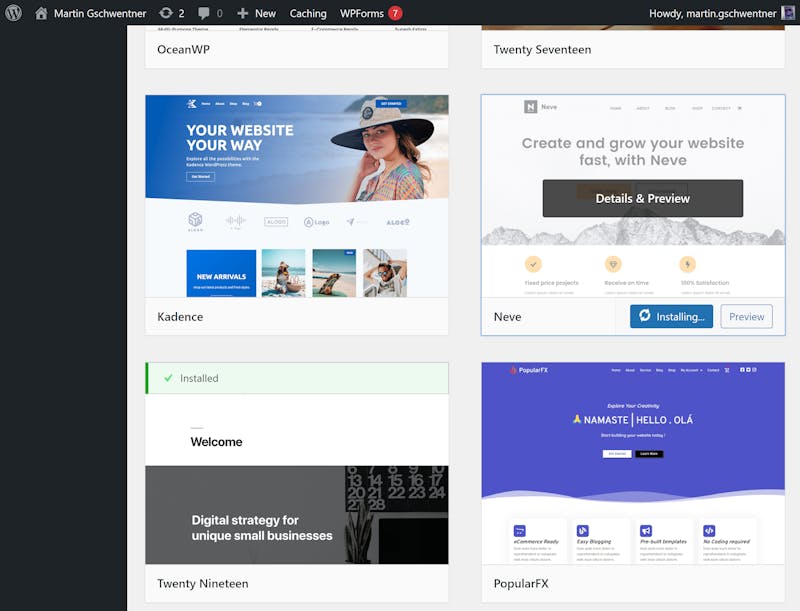Click the green Installed checkmark icon
The height and width of the screenshot is (611, 800).
(x=168, y=378)
